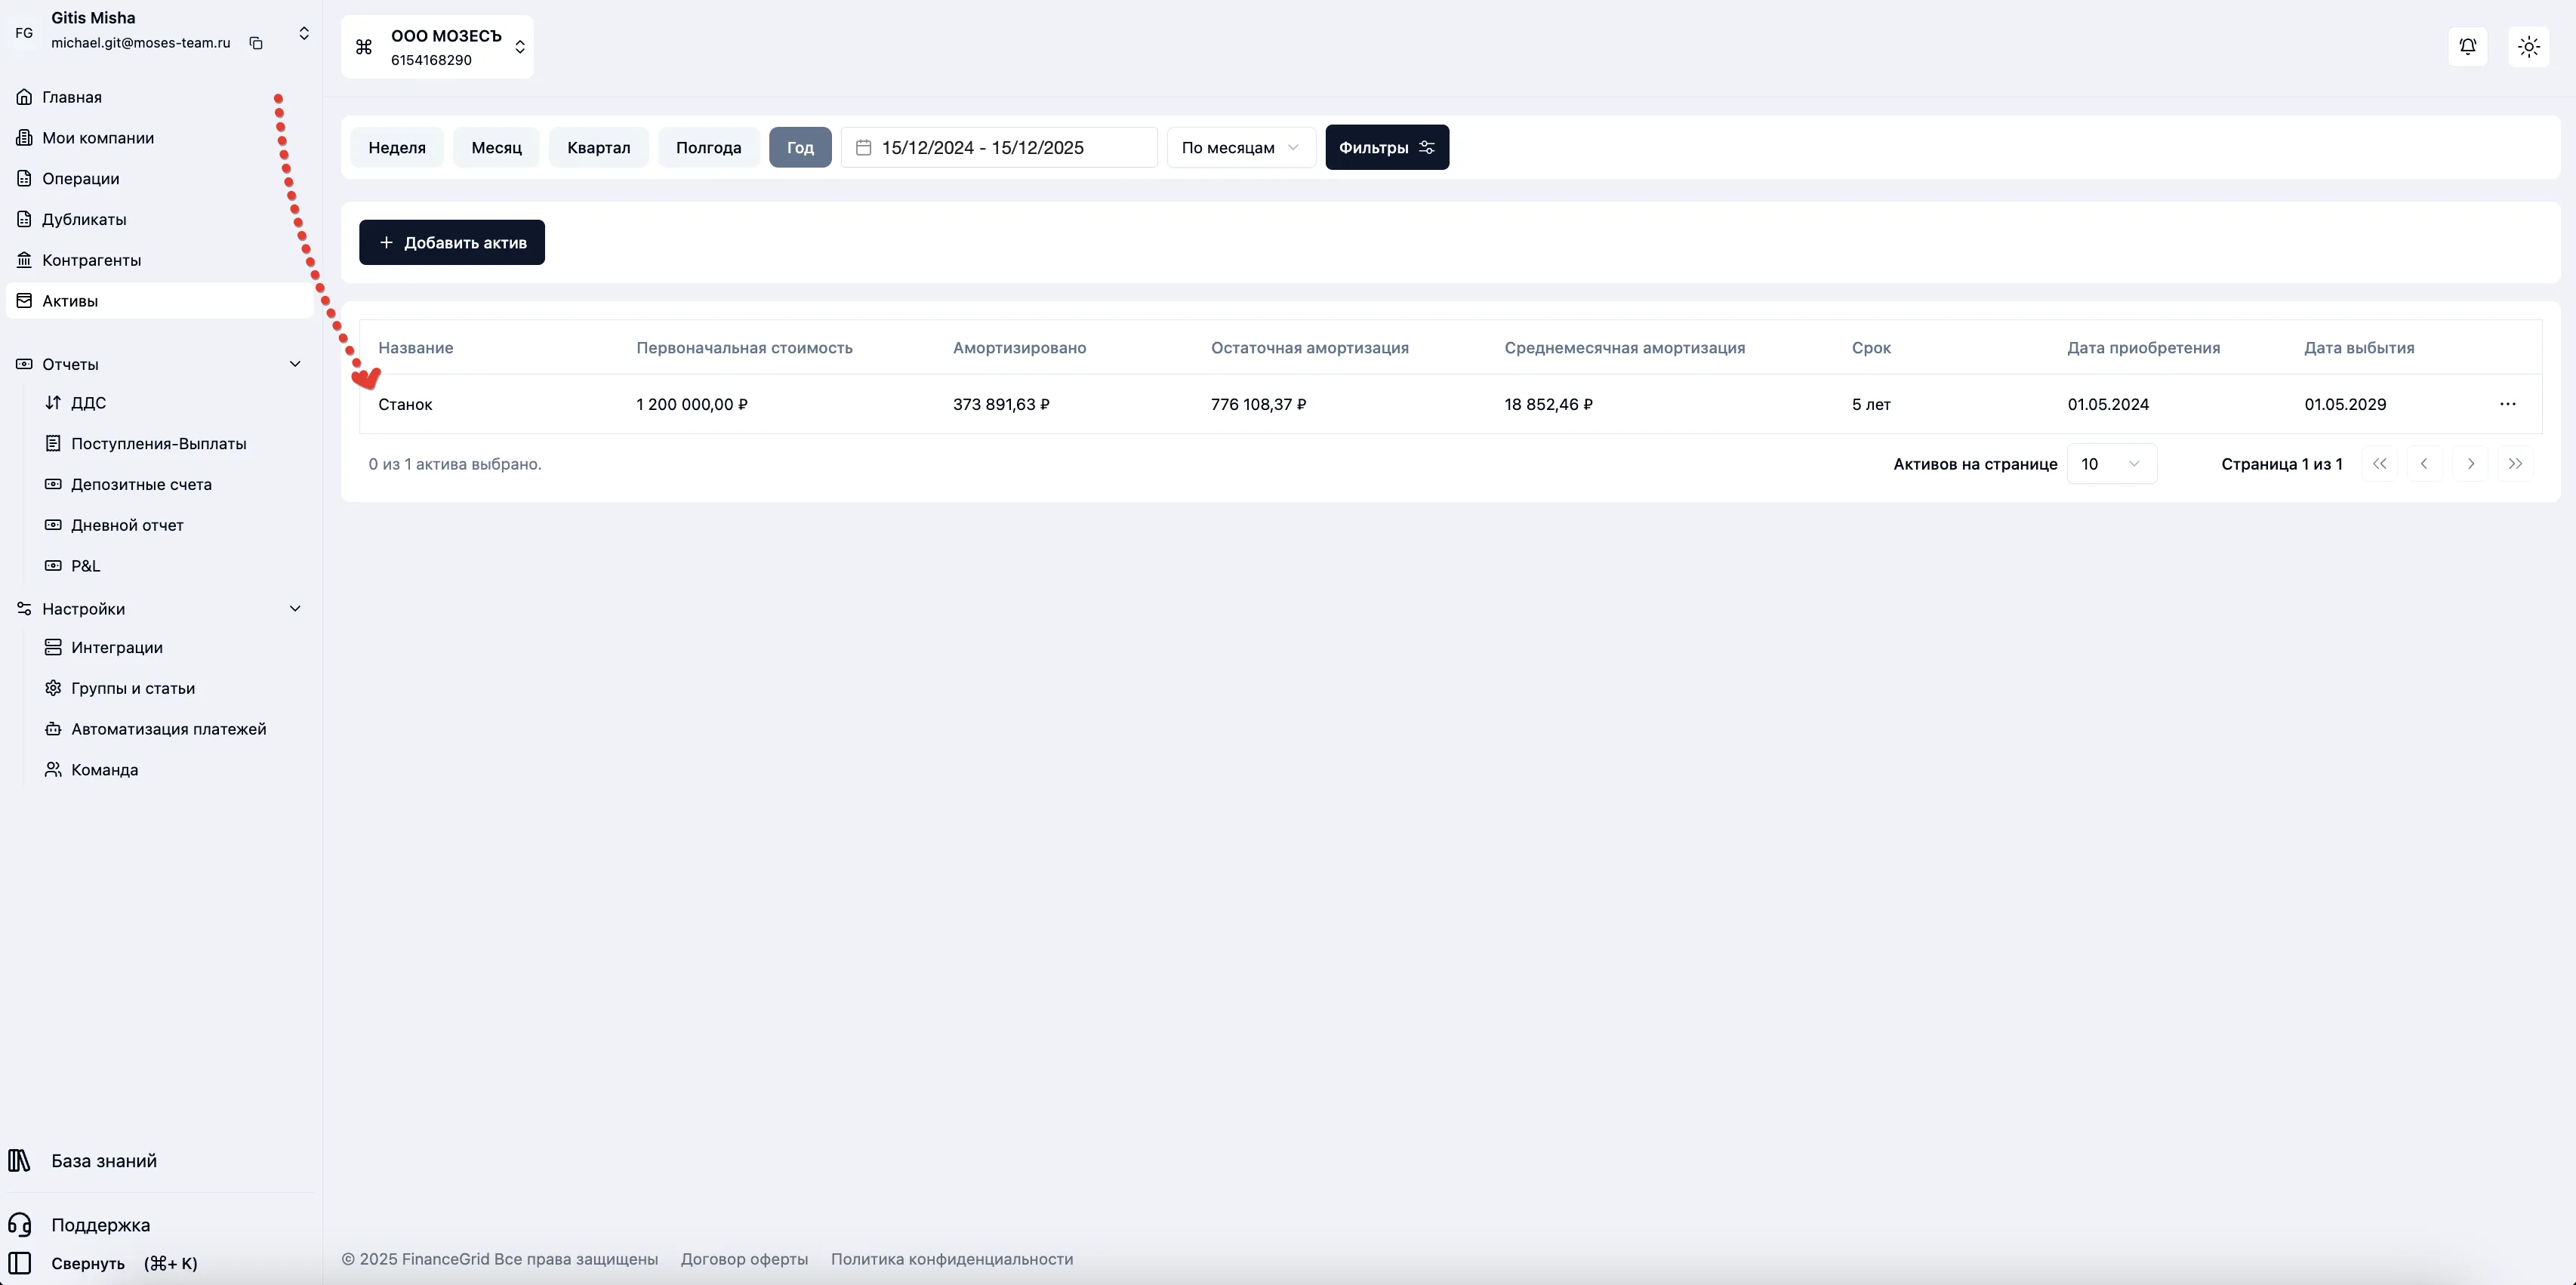This screenshot has width=2576, height=1285.
Task: Select the Неделя period
Action: click(397, 148)
